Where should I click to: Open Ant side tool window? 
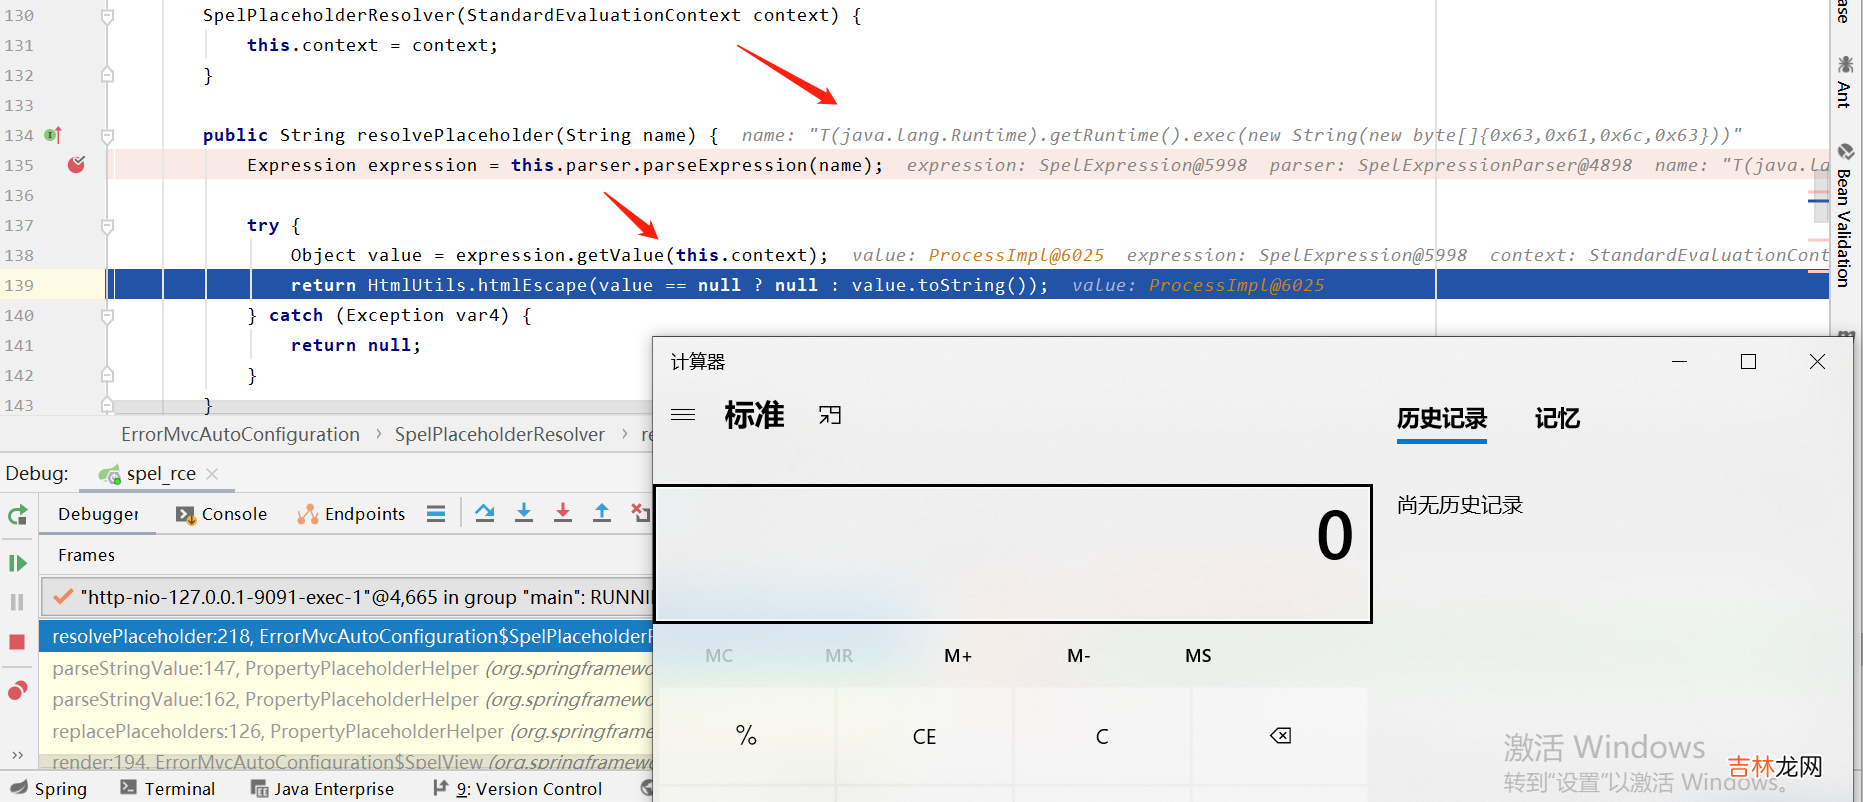pos(1845,82)
